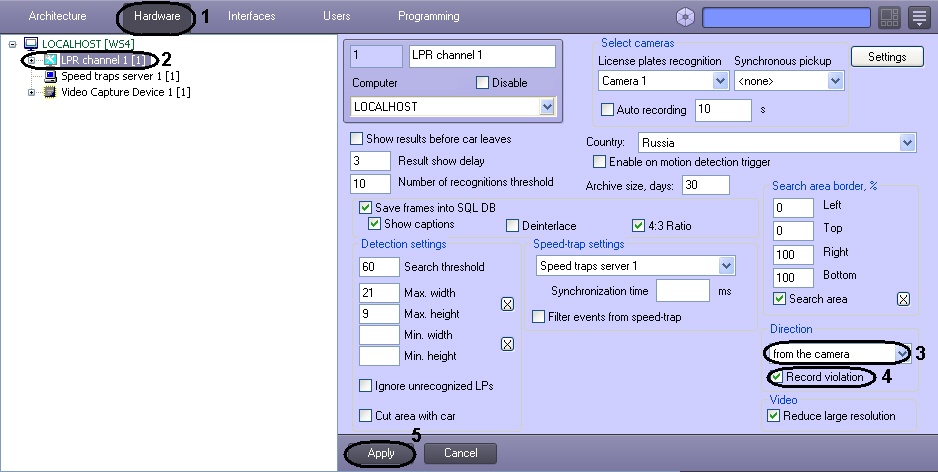Expand Video Capture Device 1 node
938x472 pixels.
pyautogui.click(x=31, y=92)
